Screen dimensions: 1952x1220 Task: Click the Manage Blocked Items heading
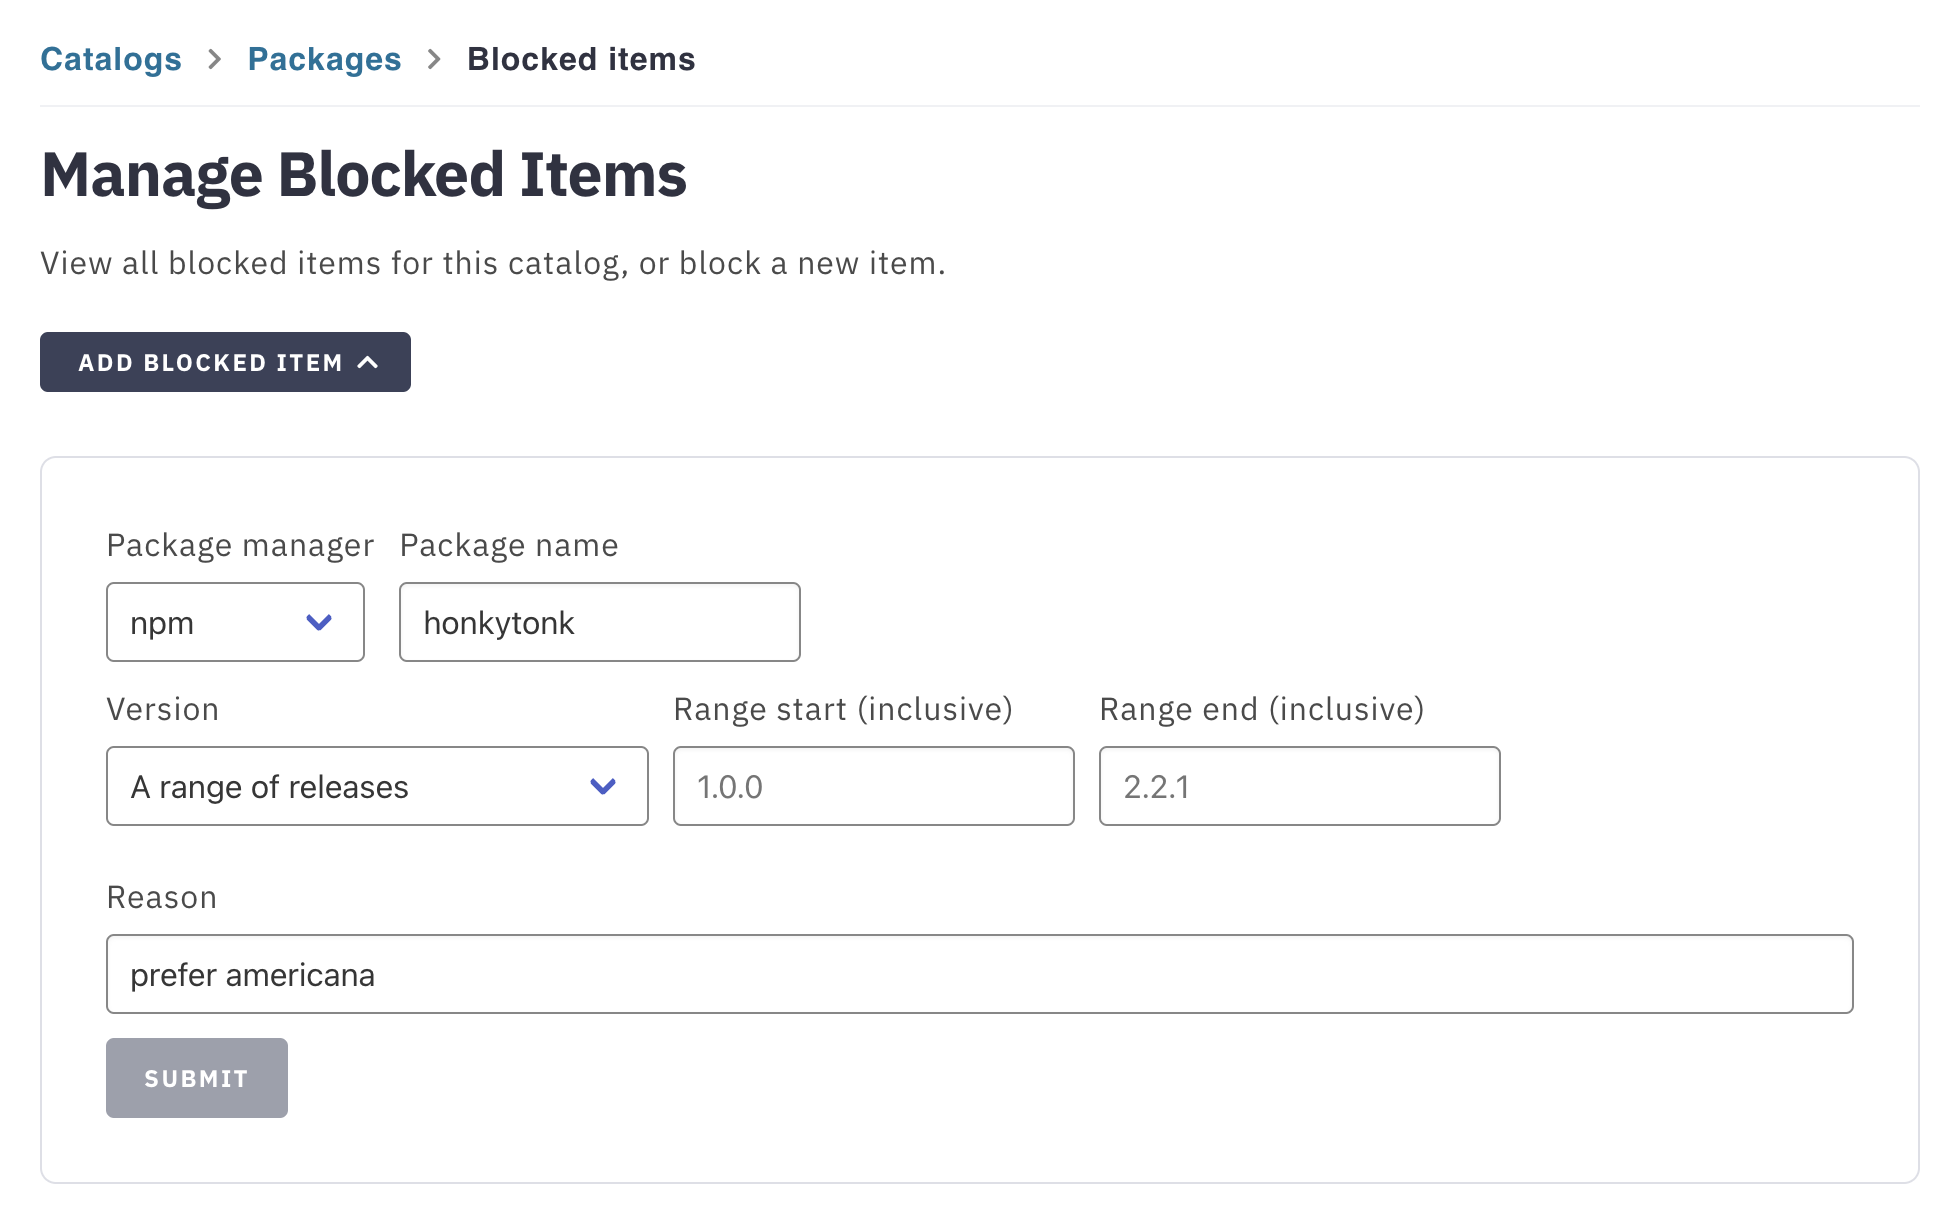[363, 175]
